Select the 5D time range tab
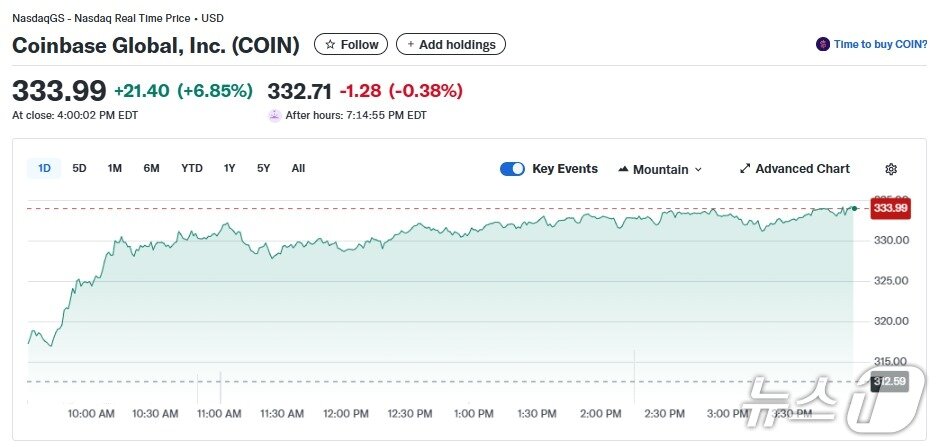The image size is (939, 447). [79, 168]
